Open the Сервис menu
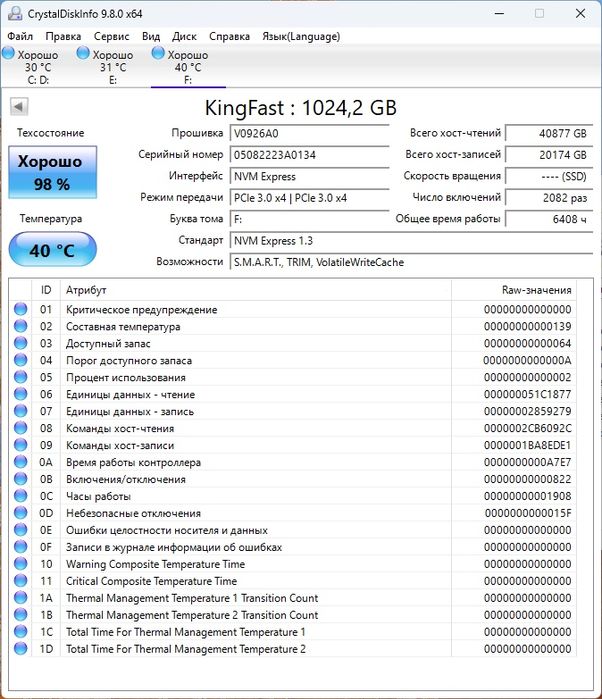This screenshot has width=602, height=699. [x=111, y=36]
